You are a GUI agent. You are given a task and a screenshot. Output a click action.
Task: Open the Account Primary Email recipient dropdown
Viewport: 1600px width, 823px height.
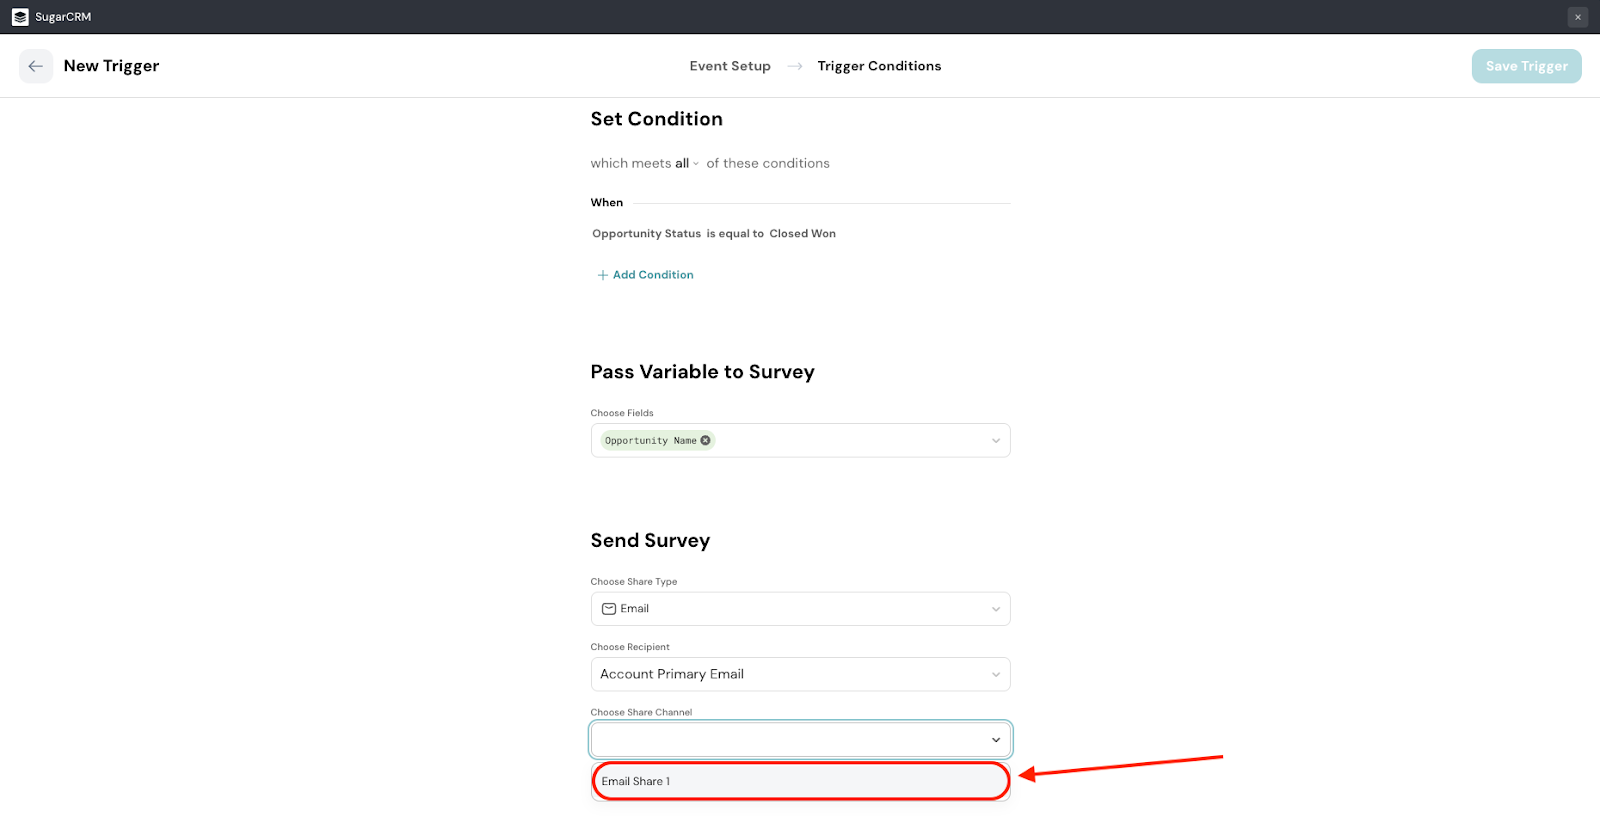click(x=800, y=674)
